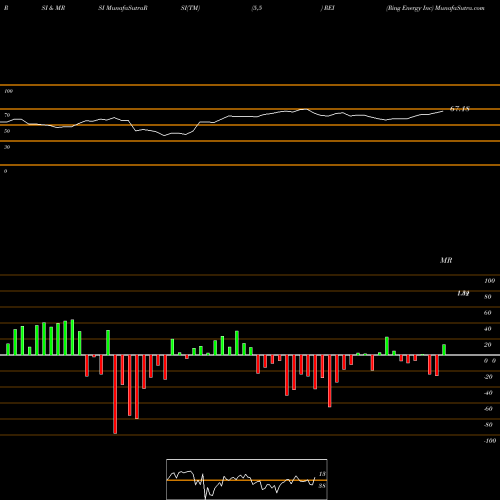Screen dimensions: 500x500
Task: Click the 70 label on RSI axis
Action: click(7, 115)
